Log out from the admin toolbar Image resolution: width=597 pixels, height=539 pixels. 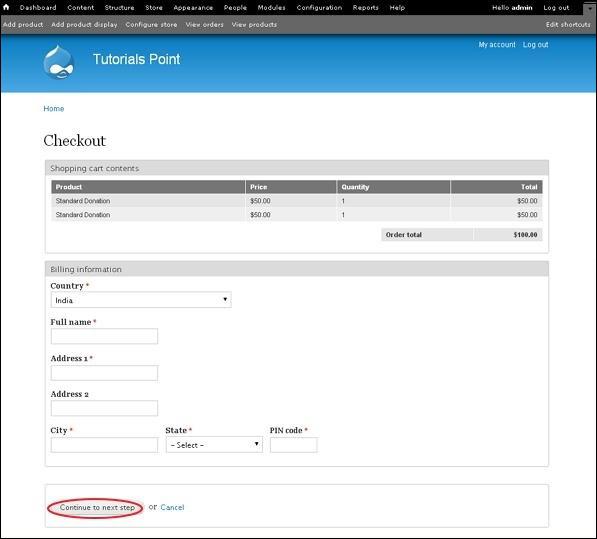pyautogui.click(x=556, y=8)
